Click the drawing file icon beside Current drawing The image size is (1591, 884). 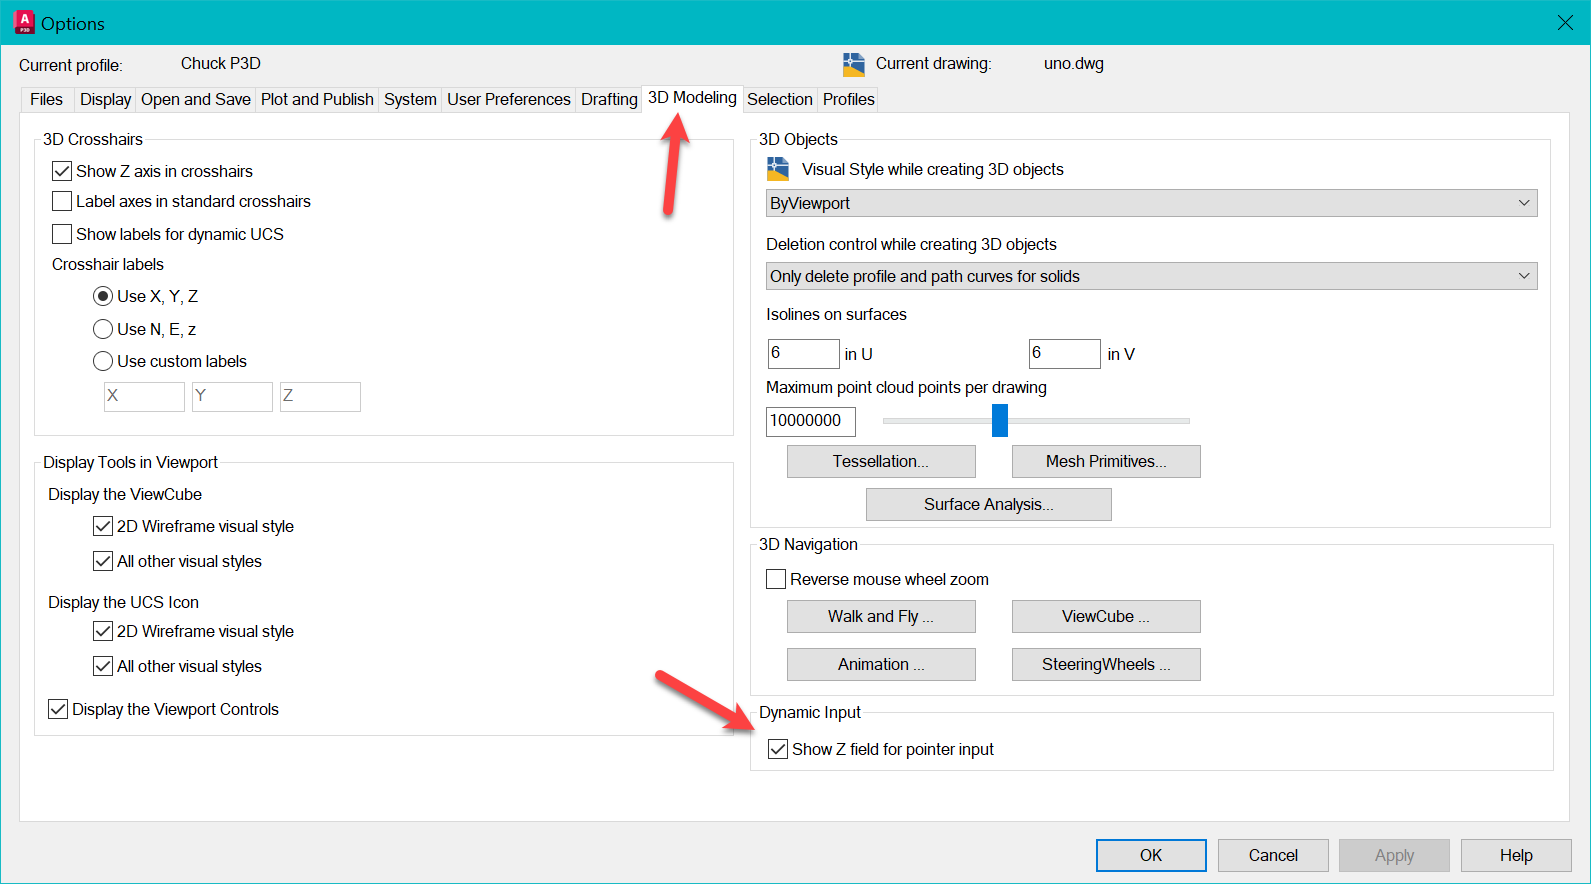pyautogui.click(x=853, y=65)
